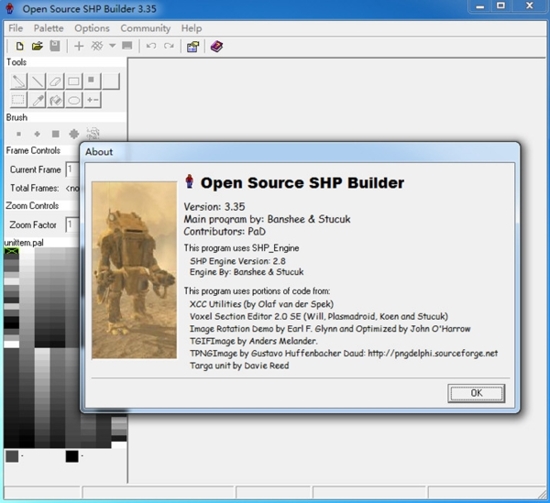Screen dimensions: 550x503
Task: Select the Flood Fill bucket tool
Action: point(55,100)
